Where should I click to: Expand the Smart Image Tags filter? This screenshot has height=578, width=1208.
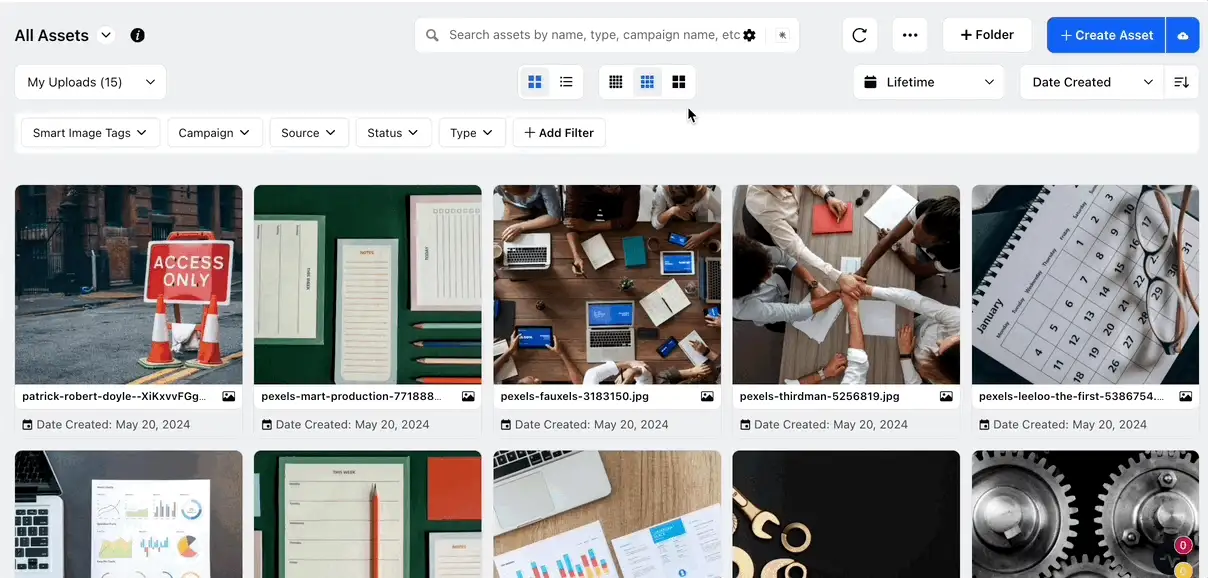tap(89, 132)
